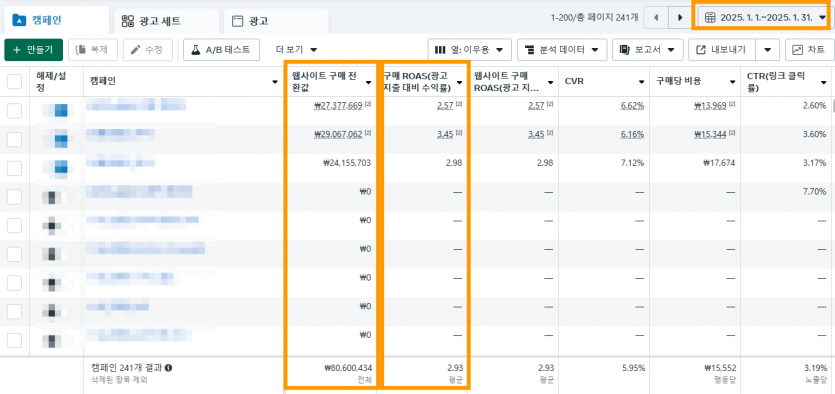
Task: Select the 7.12% CVR cell
Action: pos(632,163)
